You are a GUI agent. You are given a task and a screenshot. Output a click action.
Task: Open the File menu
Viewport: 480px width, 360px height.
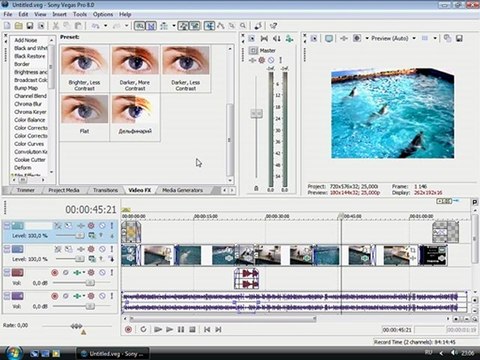[8, 14]
